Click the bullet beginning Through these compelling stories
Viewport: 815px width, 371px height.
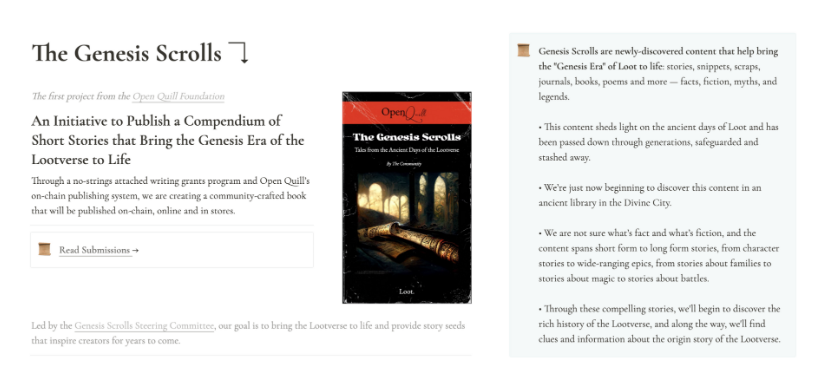coord(660,324)
